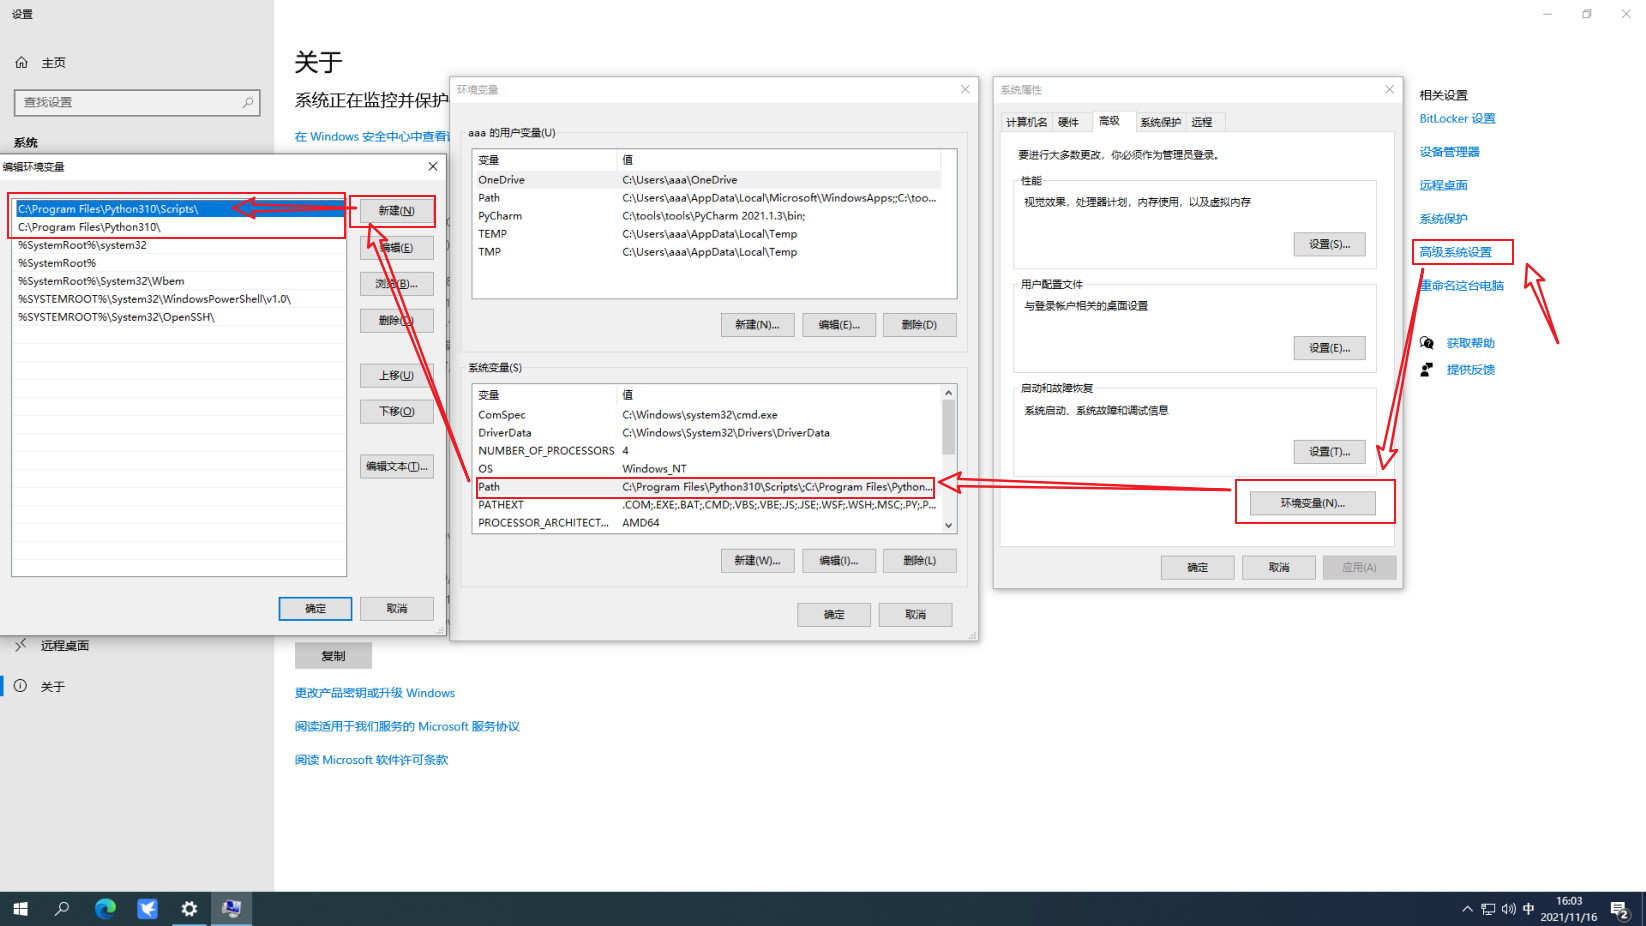Launch Microsoft Edge from taskbar

coord(105,909)
